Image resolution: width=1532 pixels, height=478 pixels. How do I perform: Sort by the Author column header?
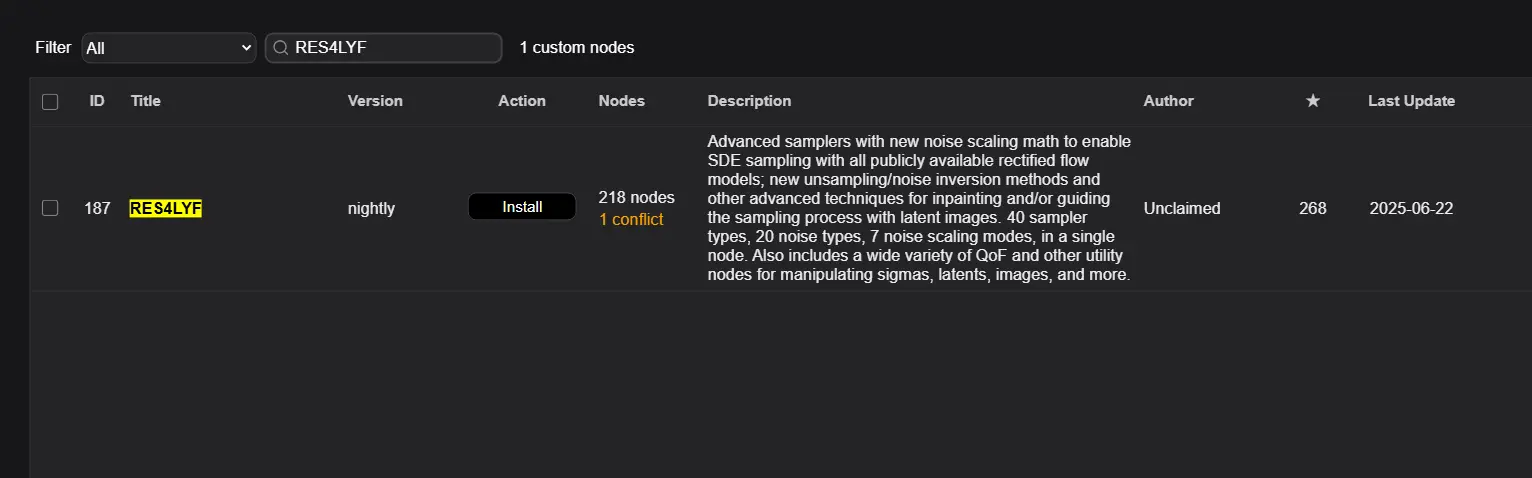[x=1168, y=101]
